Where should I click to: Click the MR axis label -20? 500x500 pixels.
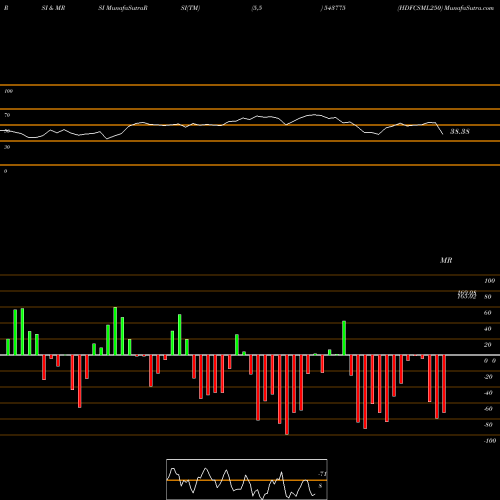coord(488,377)
